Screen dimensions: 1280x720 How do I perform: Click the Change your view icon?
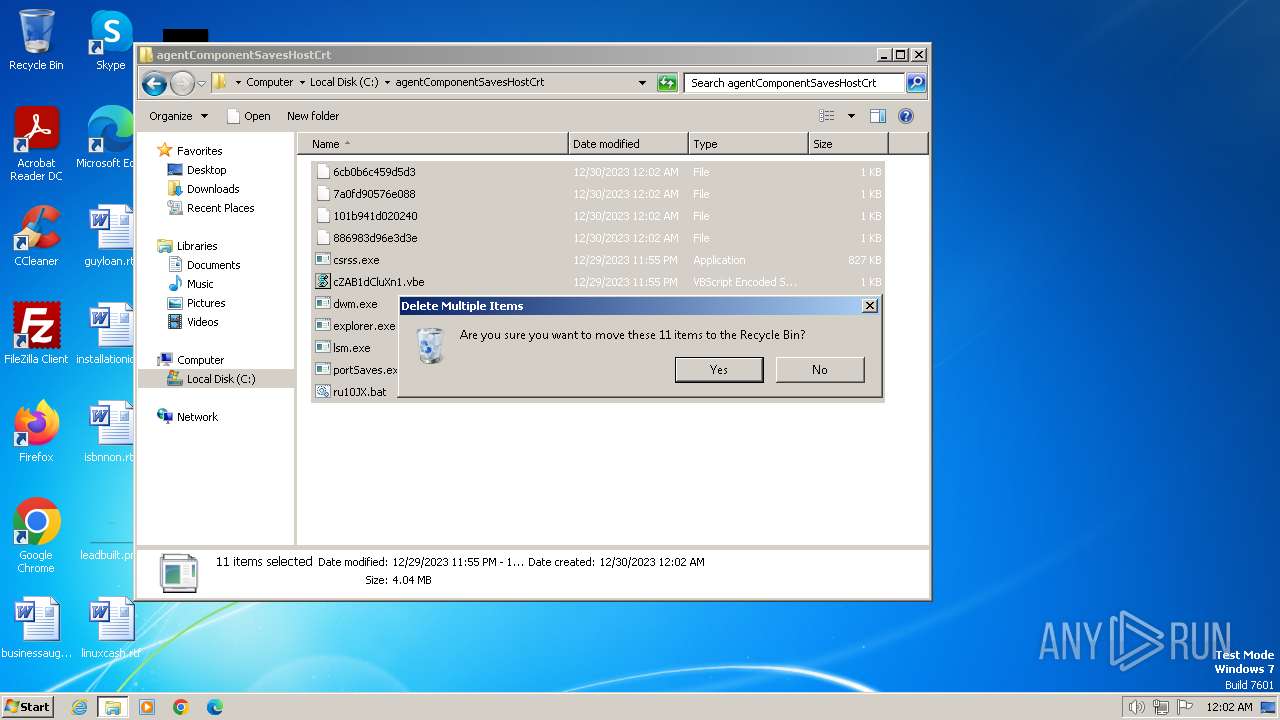(x=827, y=116)
